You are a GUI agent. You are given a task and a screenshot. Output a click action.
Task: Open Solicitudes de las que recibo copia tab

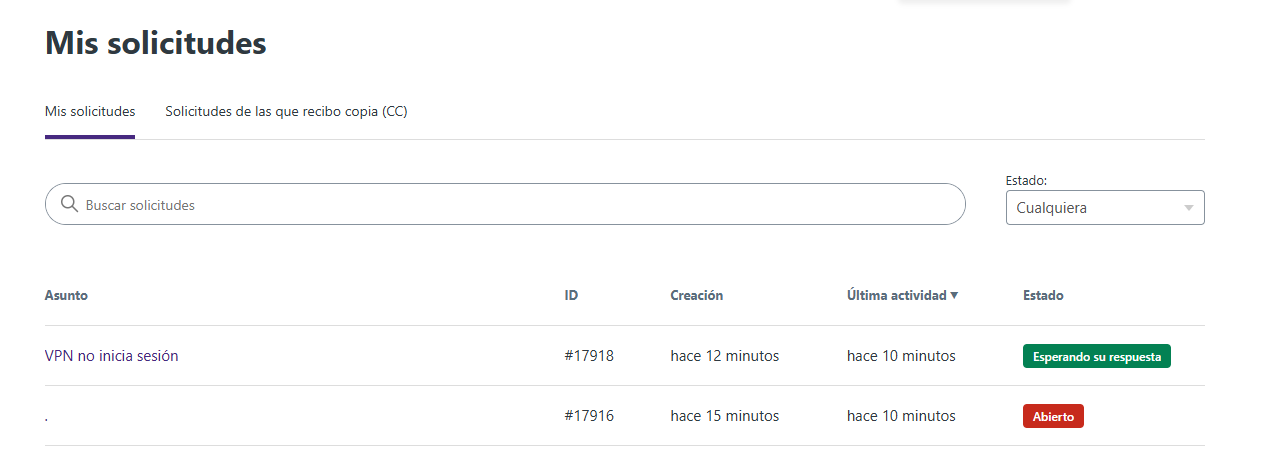pos(286,111)
